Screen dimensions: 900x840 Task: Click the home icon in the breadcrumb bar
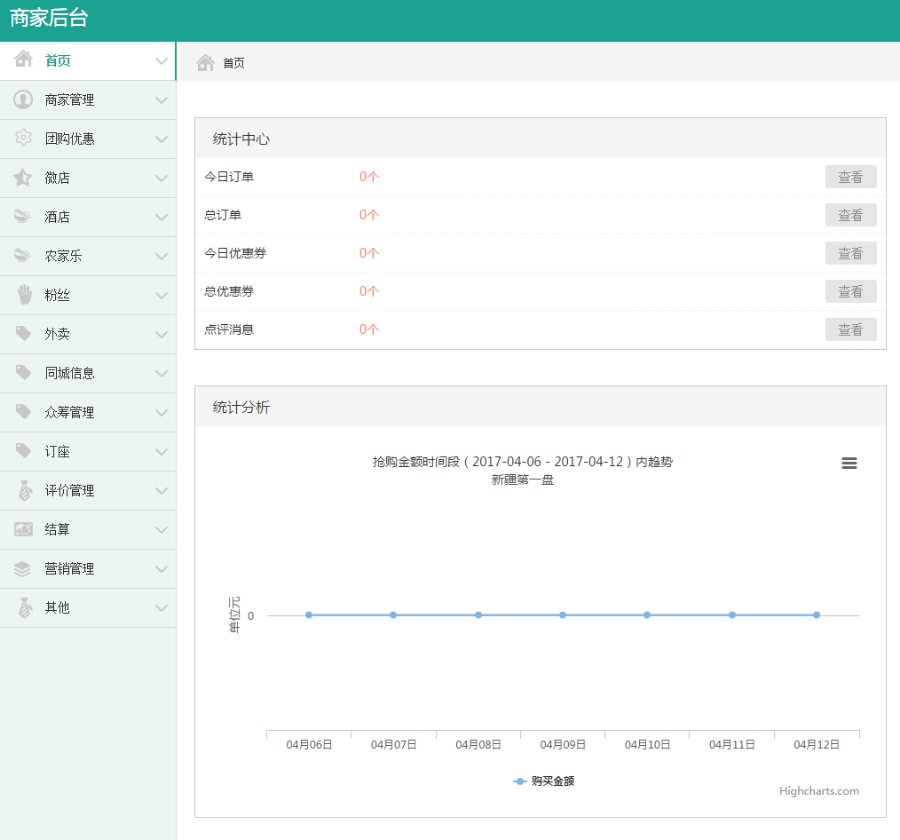207,61
